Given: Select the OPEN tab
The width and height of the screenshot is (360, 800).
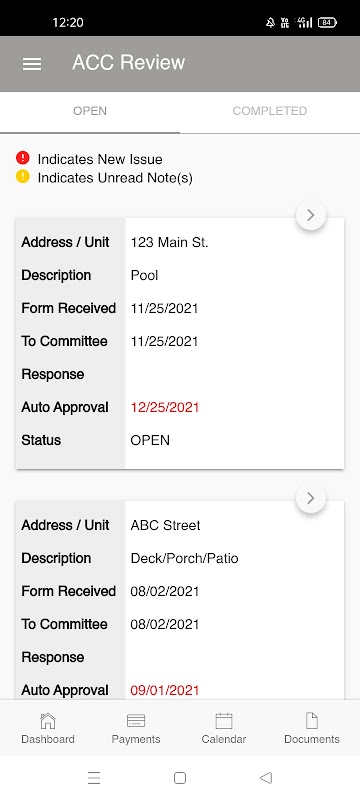Looking at the screenshot, I should click(90, 111).
